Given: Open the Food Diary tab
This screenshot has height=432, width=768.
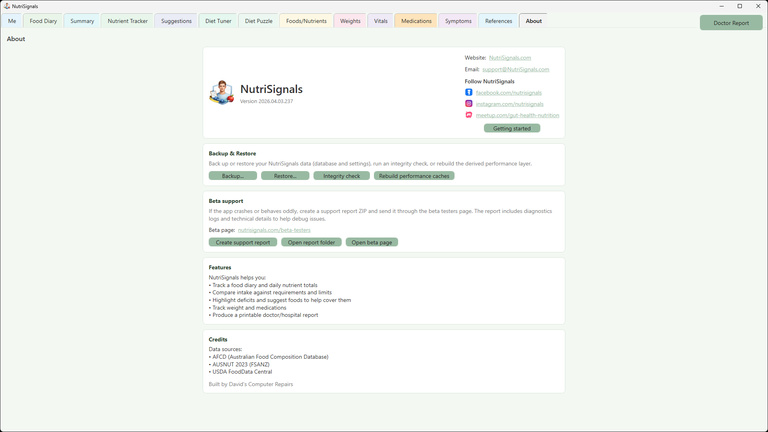Looking at the screenshot, I should point(43,21).
